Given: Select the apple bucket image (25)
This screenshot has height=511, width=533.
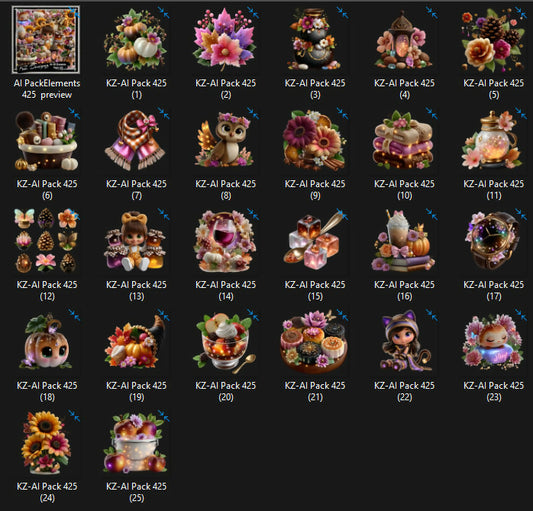Looking at the screenshot, I should [x=136, y=443].
